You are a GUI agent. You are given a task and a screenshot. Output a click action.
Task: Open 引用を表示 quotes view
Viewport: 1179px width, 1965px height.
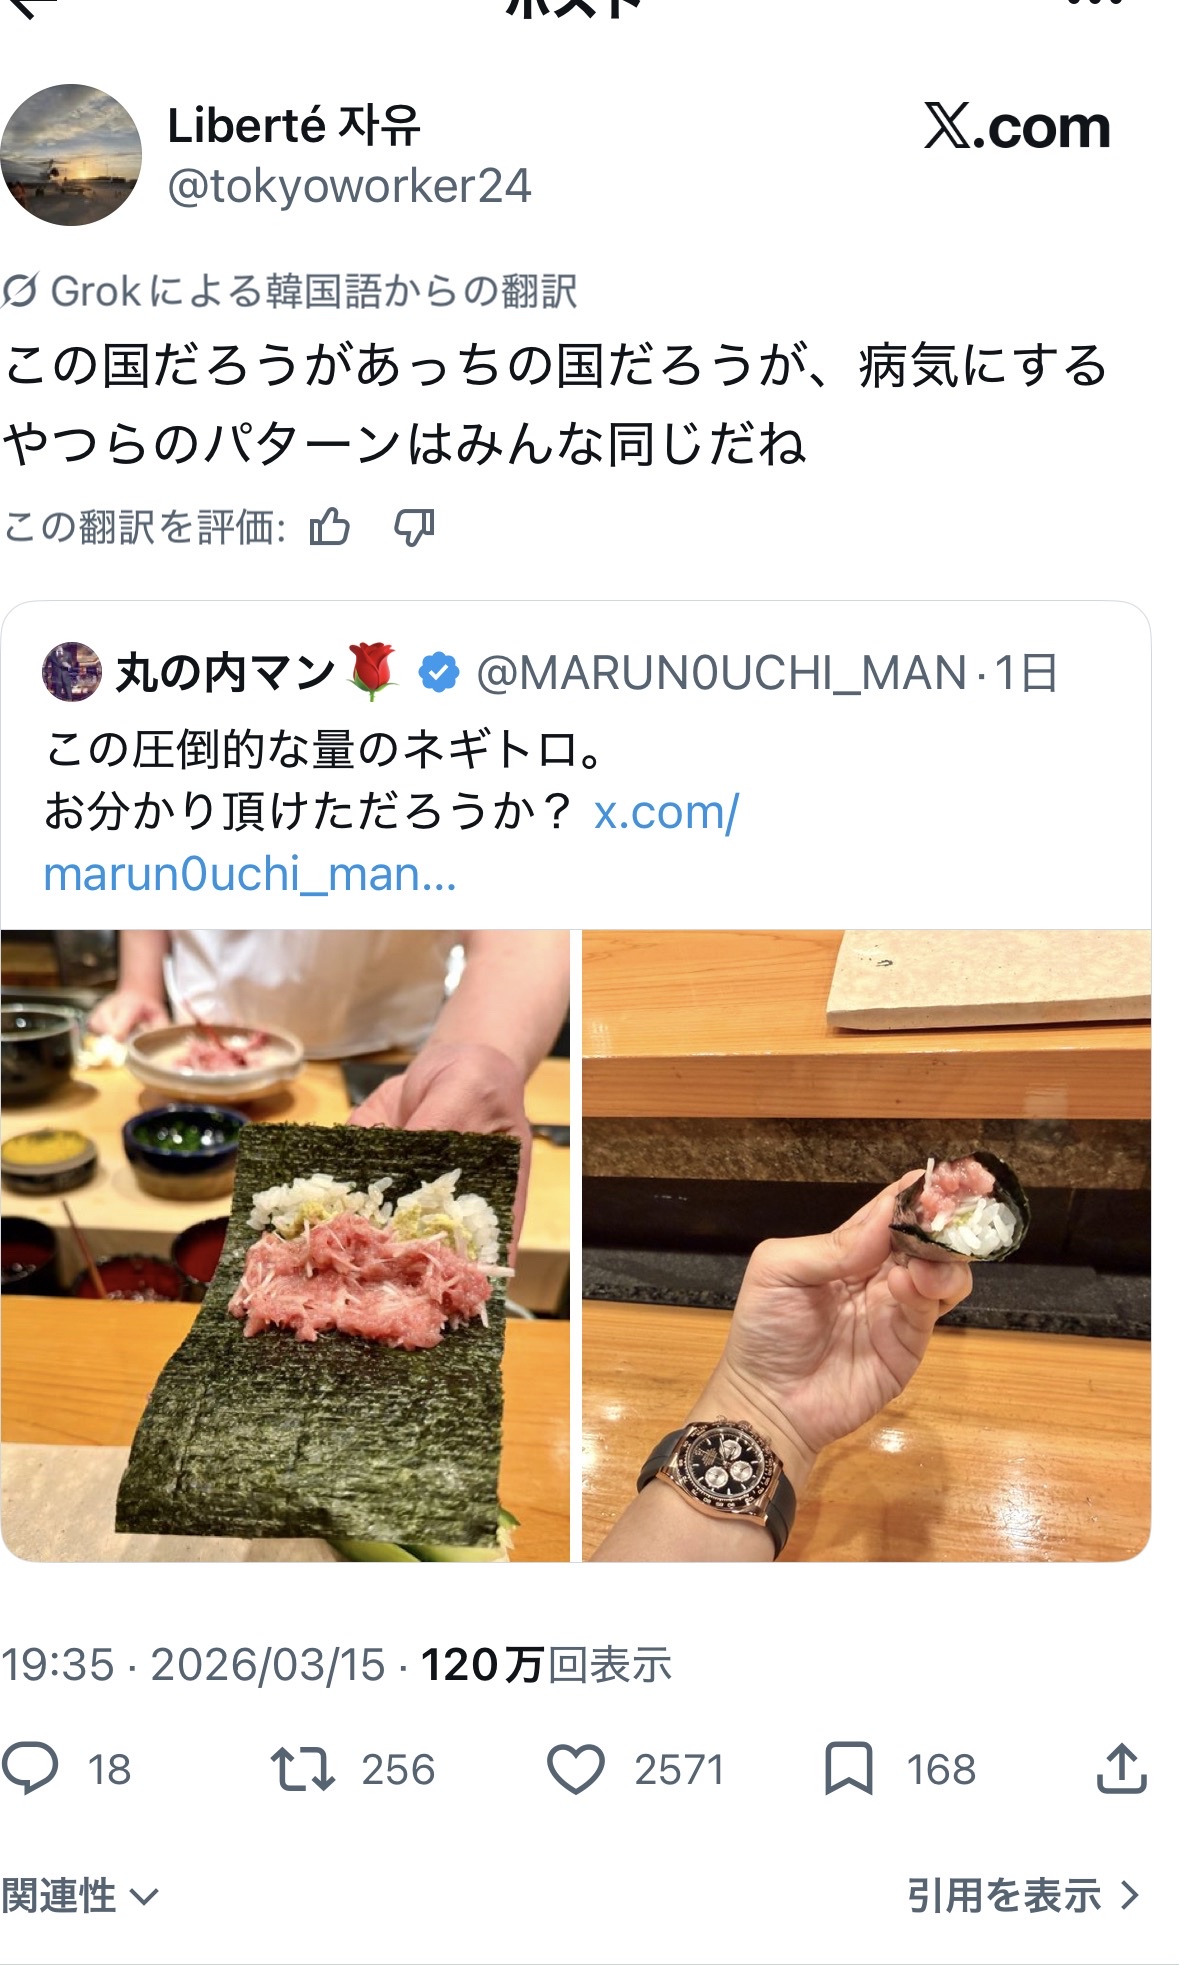pyautogui.click(x=1023, y=1895)
